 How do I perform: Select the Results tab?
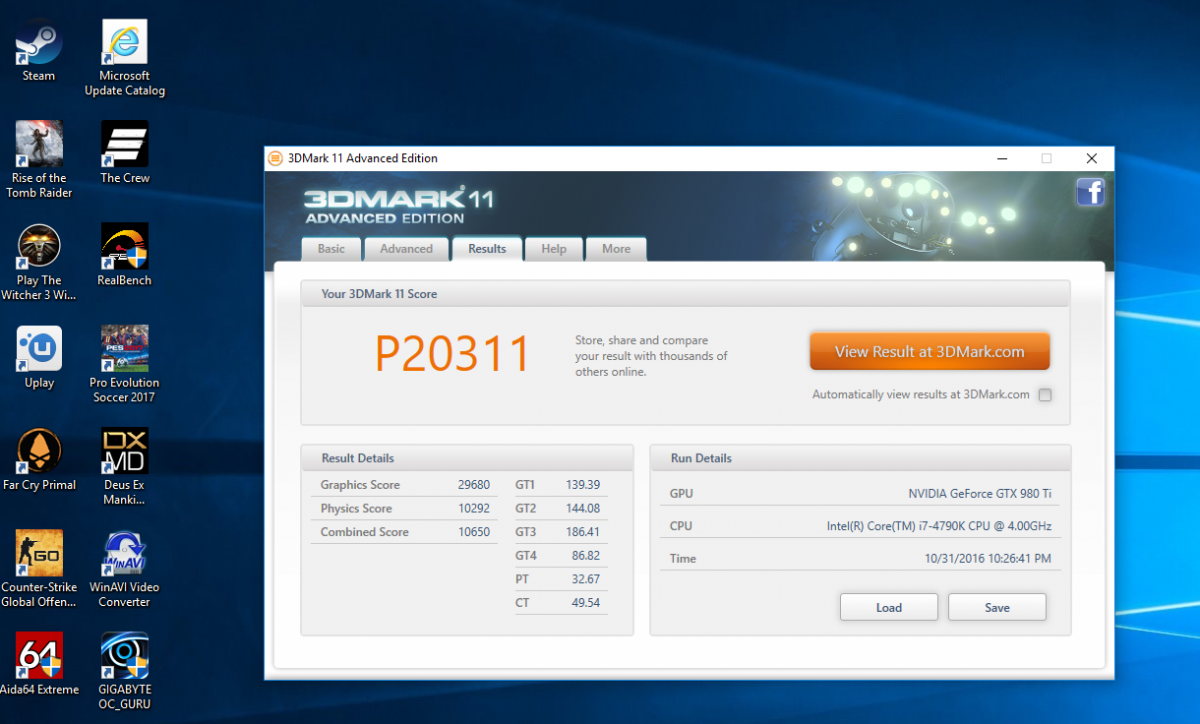pos(487,249)
